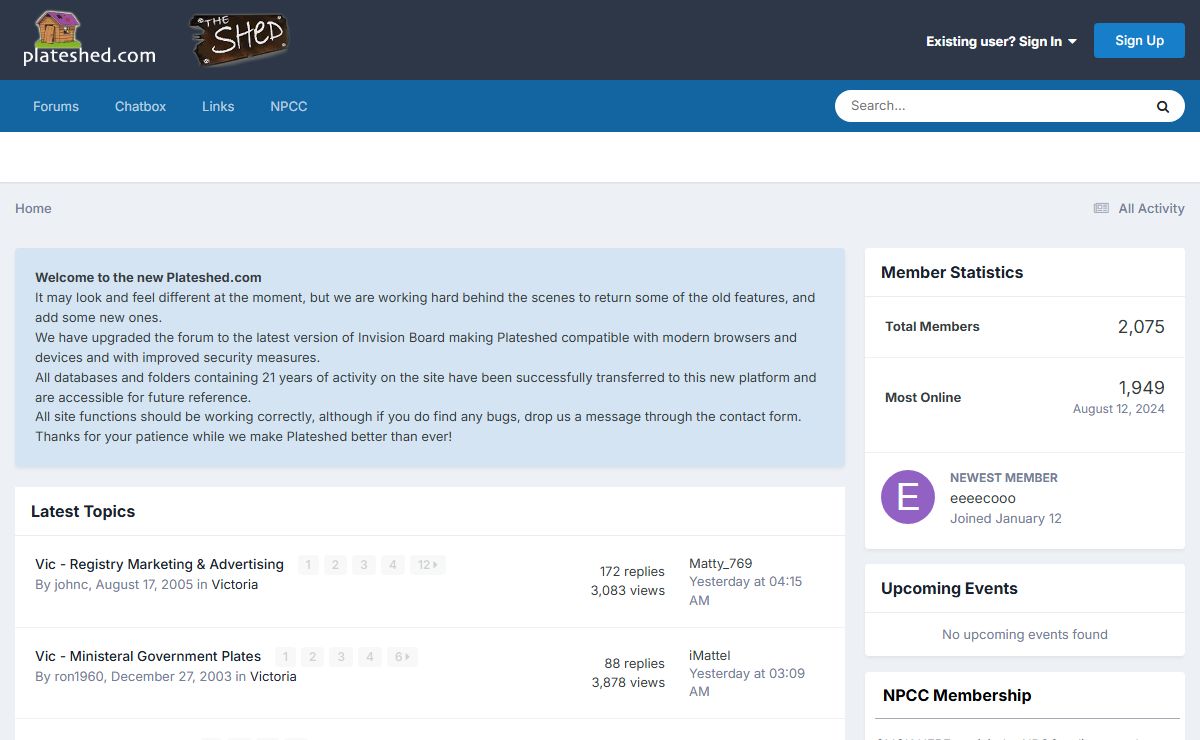Click the search magnifier icon
The height and width of the screenshot is (740, 1200).
(1162, 106)
